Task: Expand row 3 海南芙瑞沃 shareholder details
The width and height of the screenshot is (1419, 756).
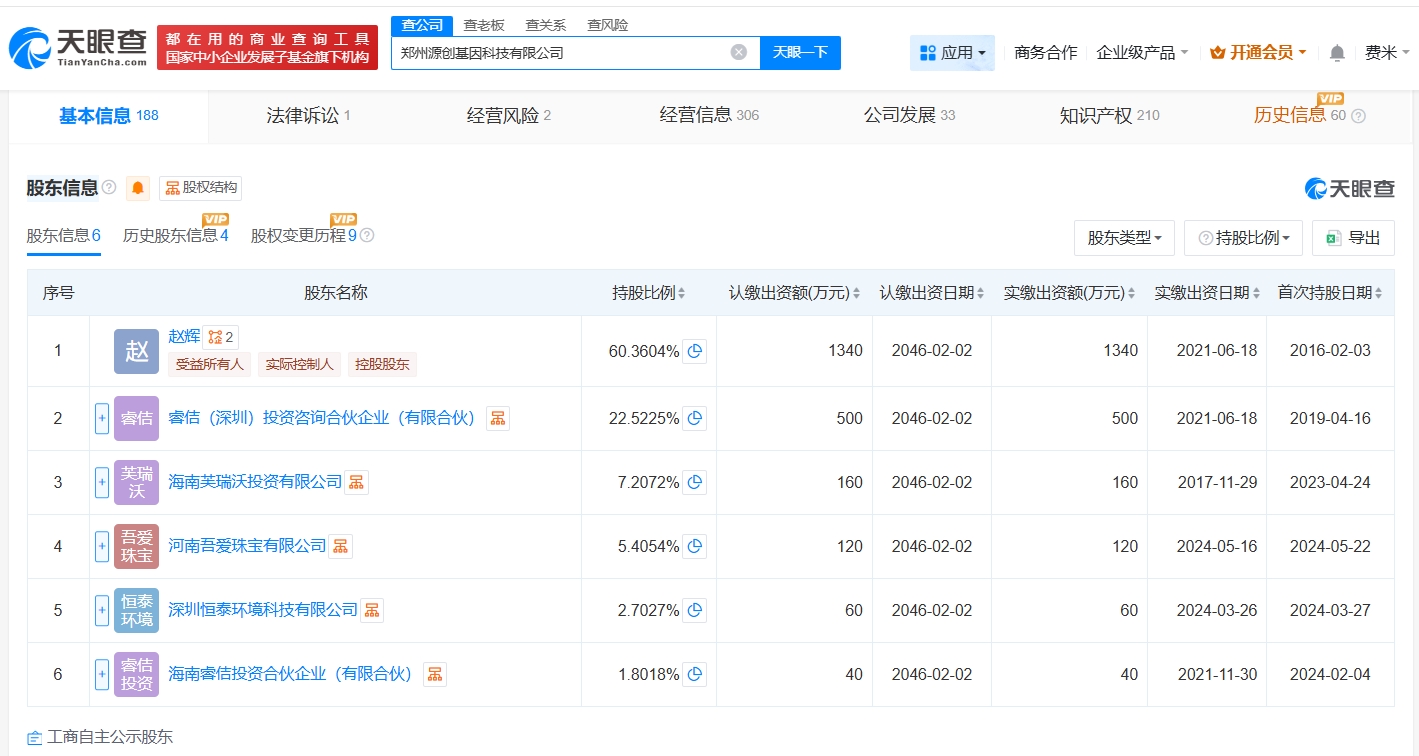Action: tap(102, 482)
